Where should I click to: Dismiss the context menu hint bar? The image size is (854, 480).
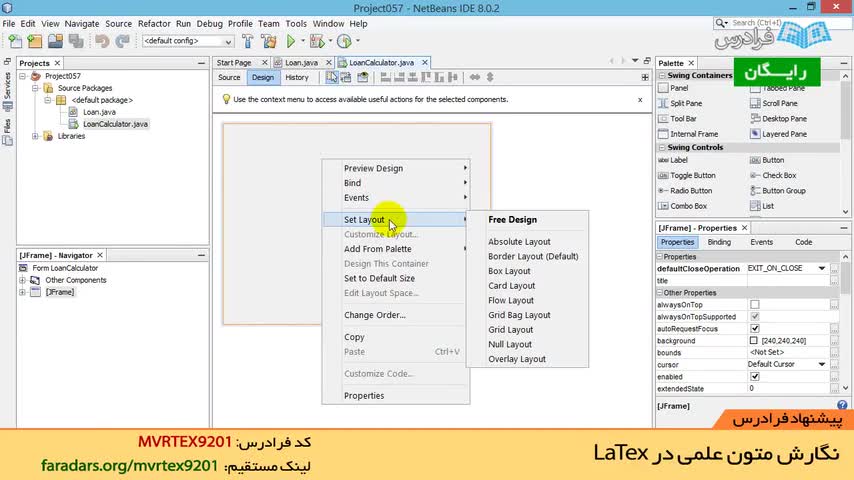point(640,100)
